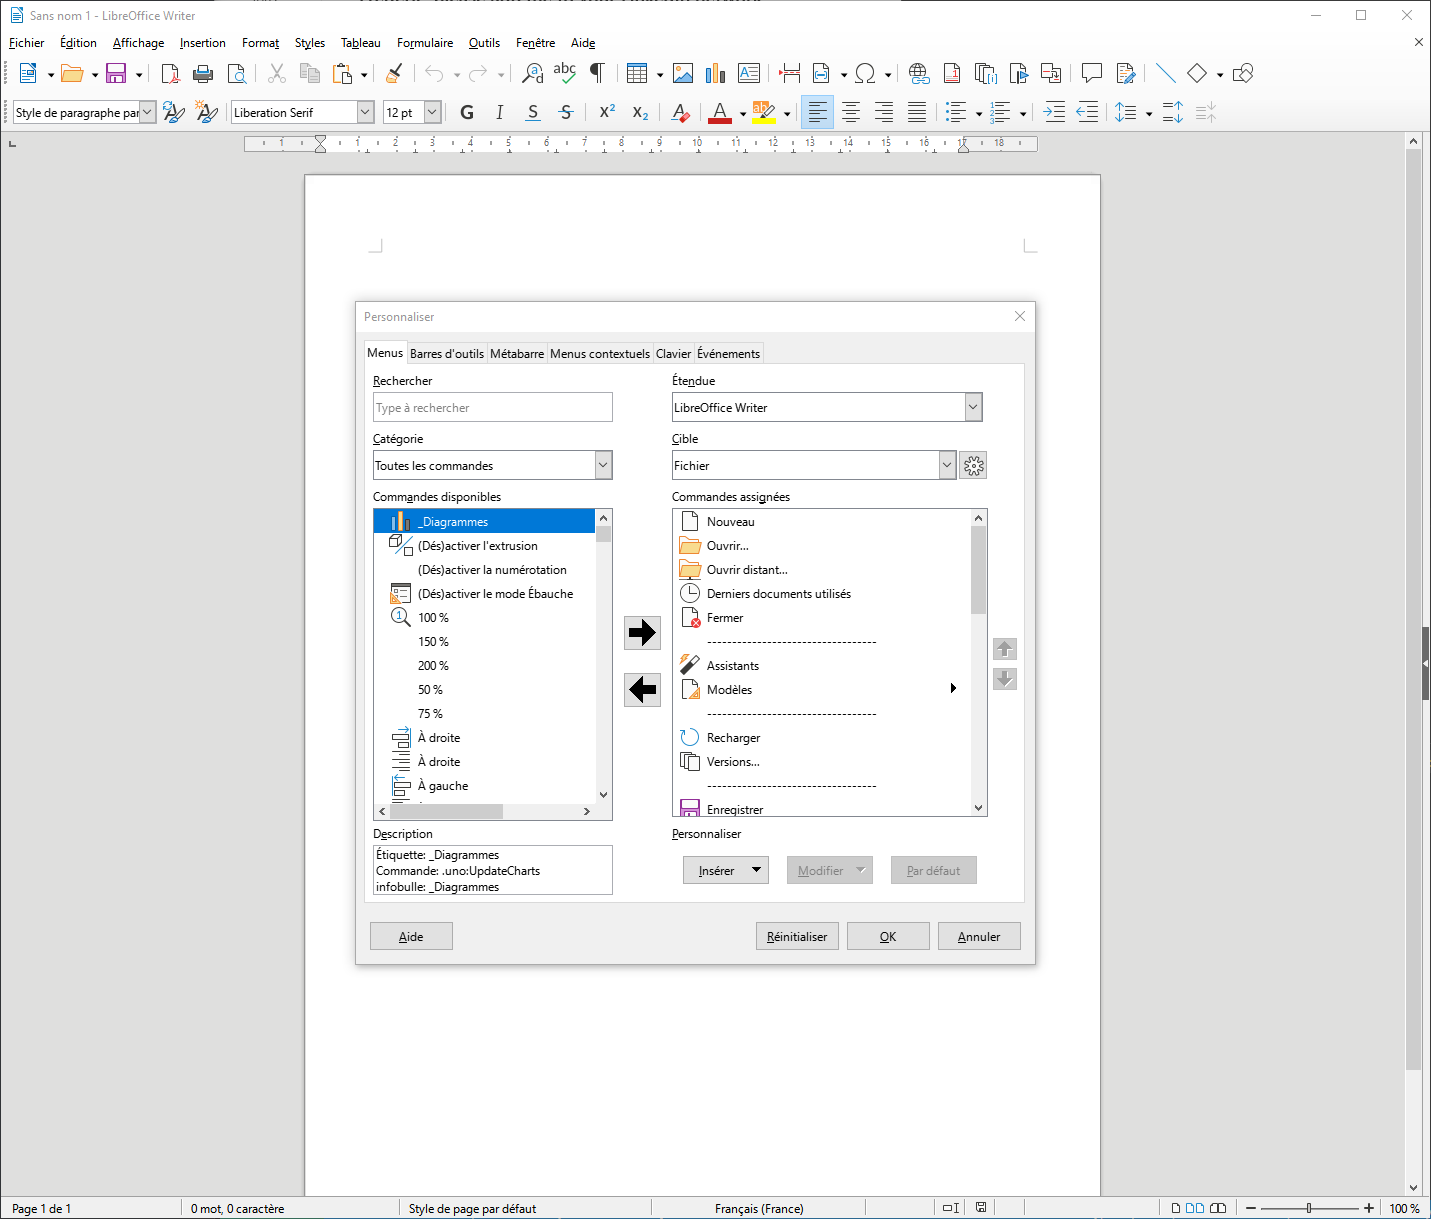Open the Insert table tool
The height and width of the screenshot is (1219, 1431).
(x=637, y=73)
